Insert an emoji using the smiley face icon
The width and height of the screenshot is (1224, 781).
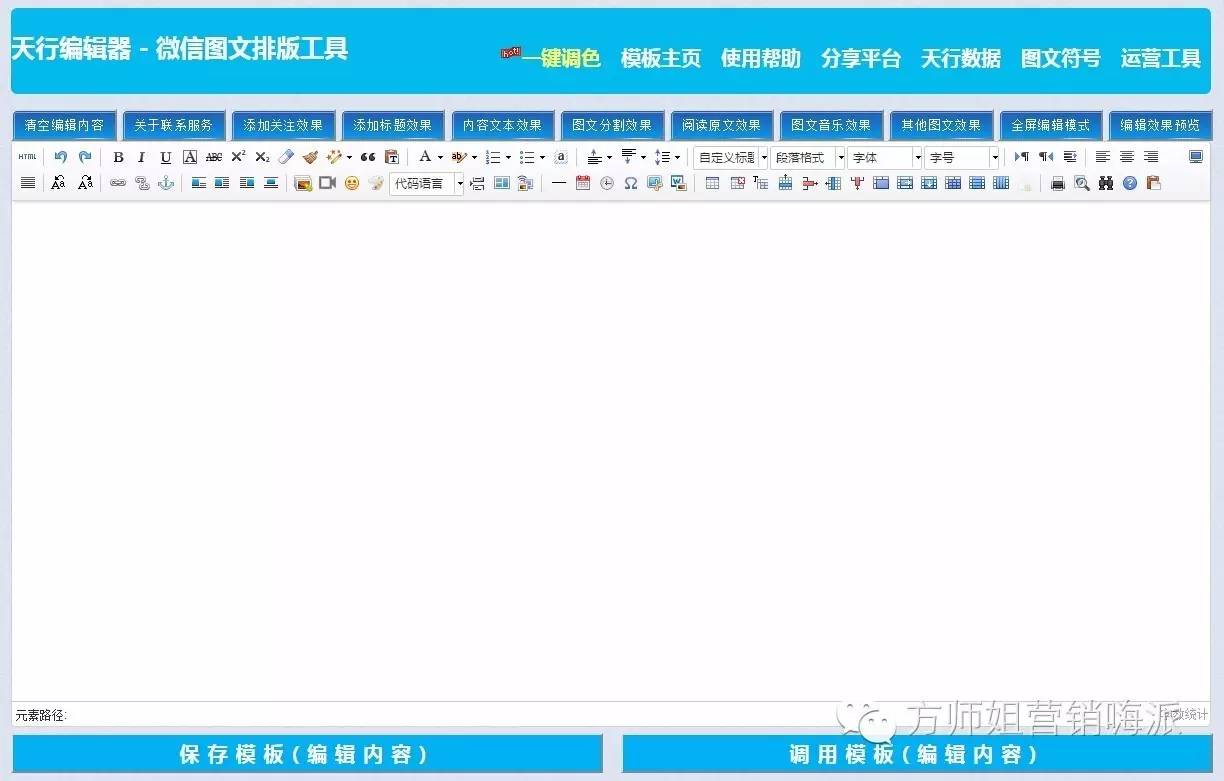click(351, 183)
